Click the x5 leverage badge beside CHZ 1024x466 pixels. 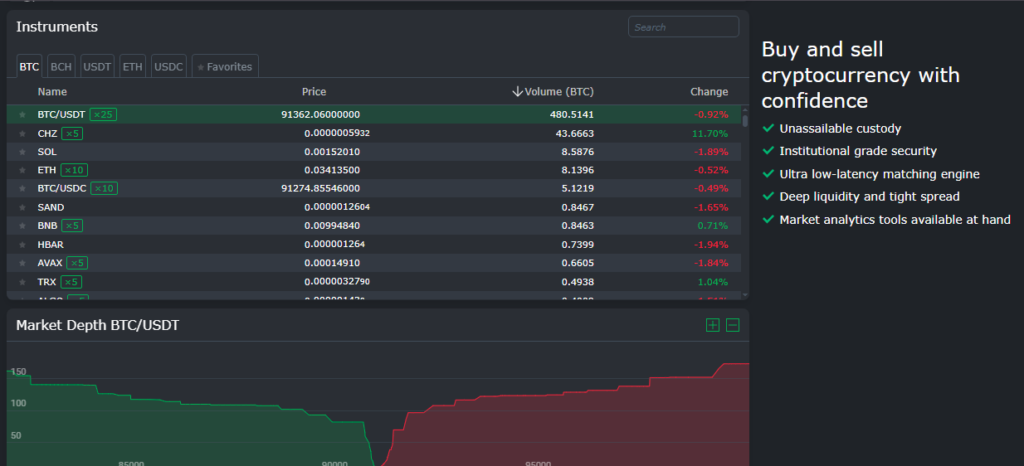coord(72,133)
